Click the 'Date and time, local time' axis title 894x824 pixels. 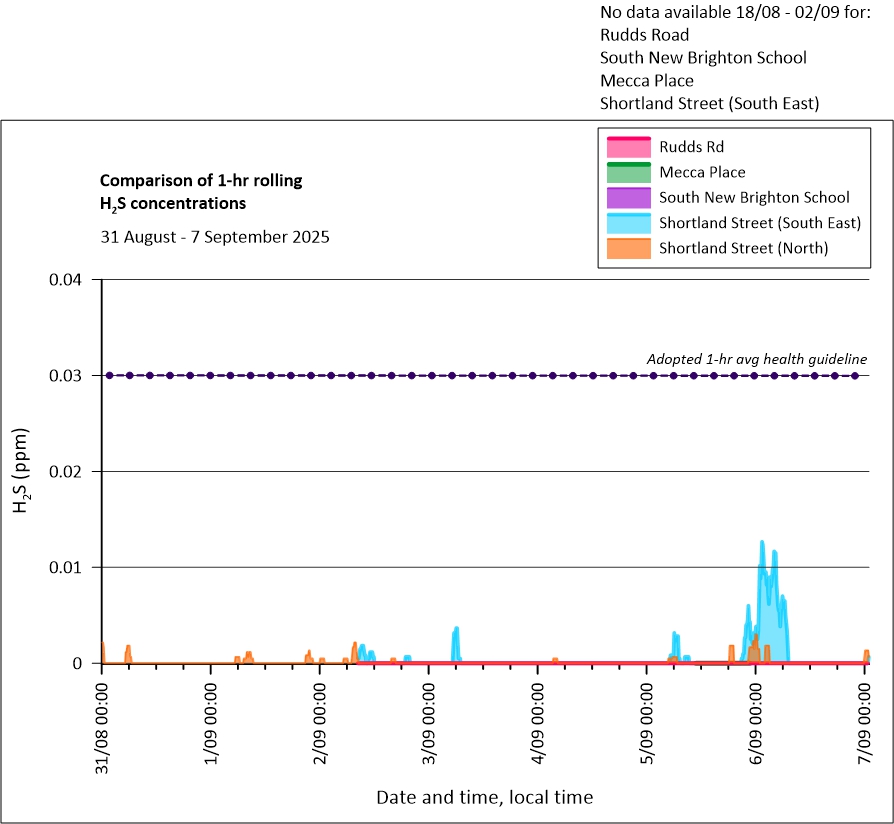[x=484, y=797]
